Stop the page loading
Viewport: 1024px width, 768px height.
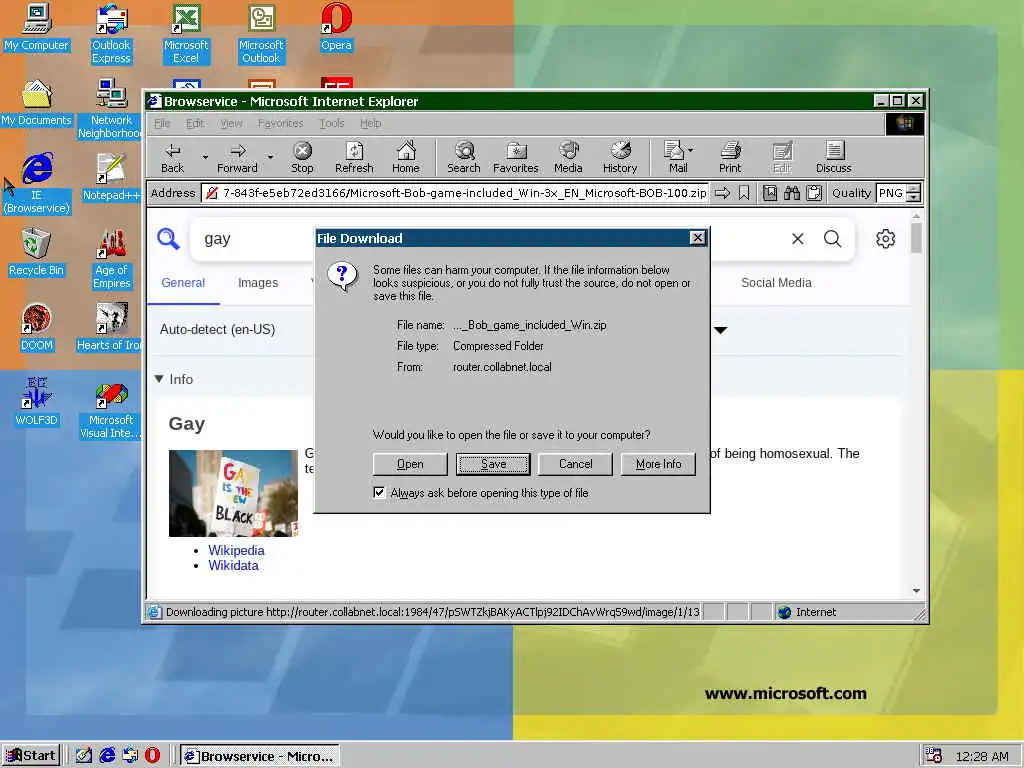[x=302, y=157]
